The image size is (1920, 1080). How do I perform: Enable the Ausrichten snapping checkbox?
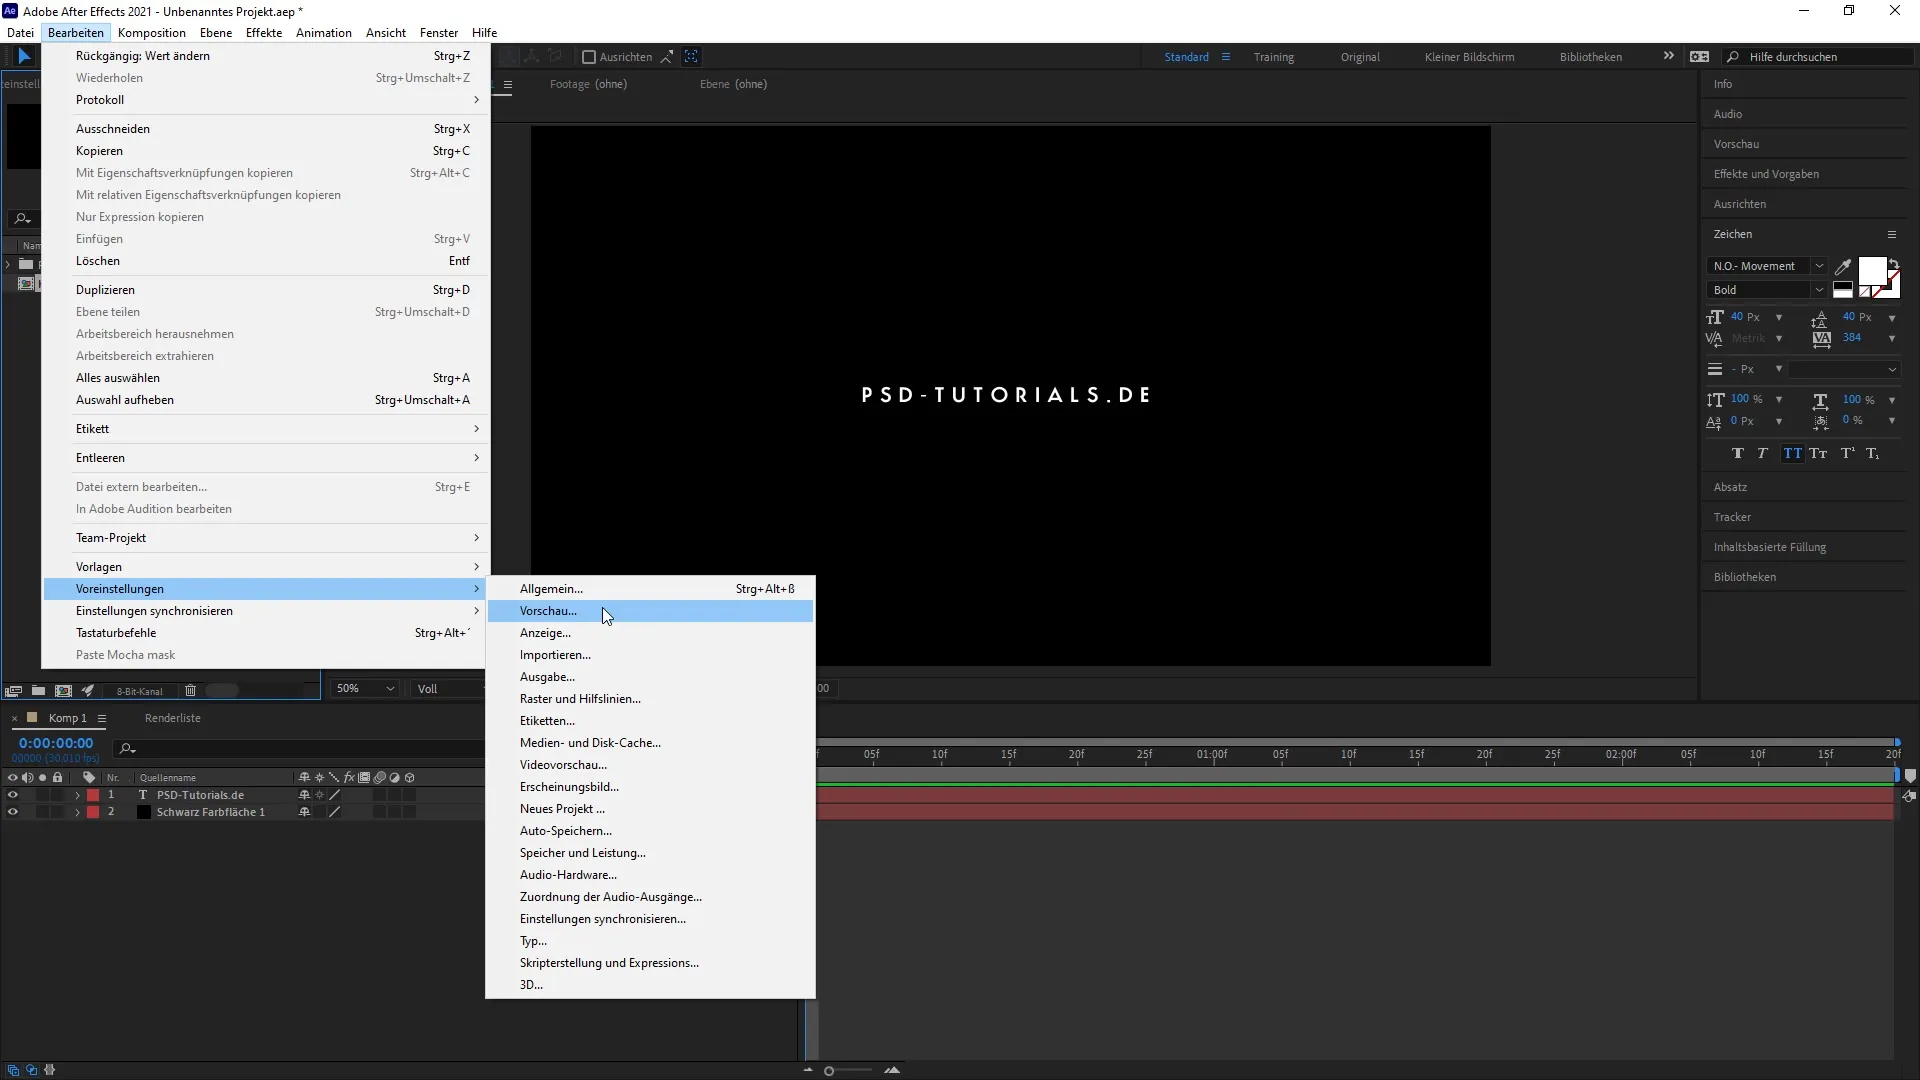coord(589,57)
